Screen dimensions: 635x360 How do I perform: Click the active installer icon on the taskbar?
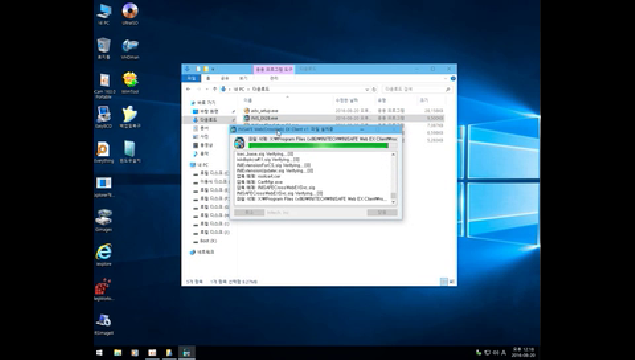point(187,353)
